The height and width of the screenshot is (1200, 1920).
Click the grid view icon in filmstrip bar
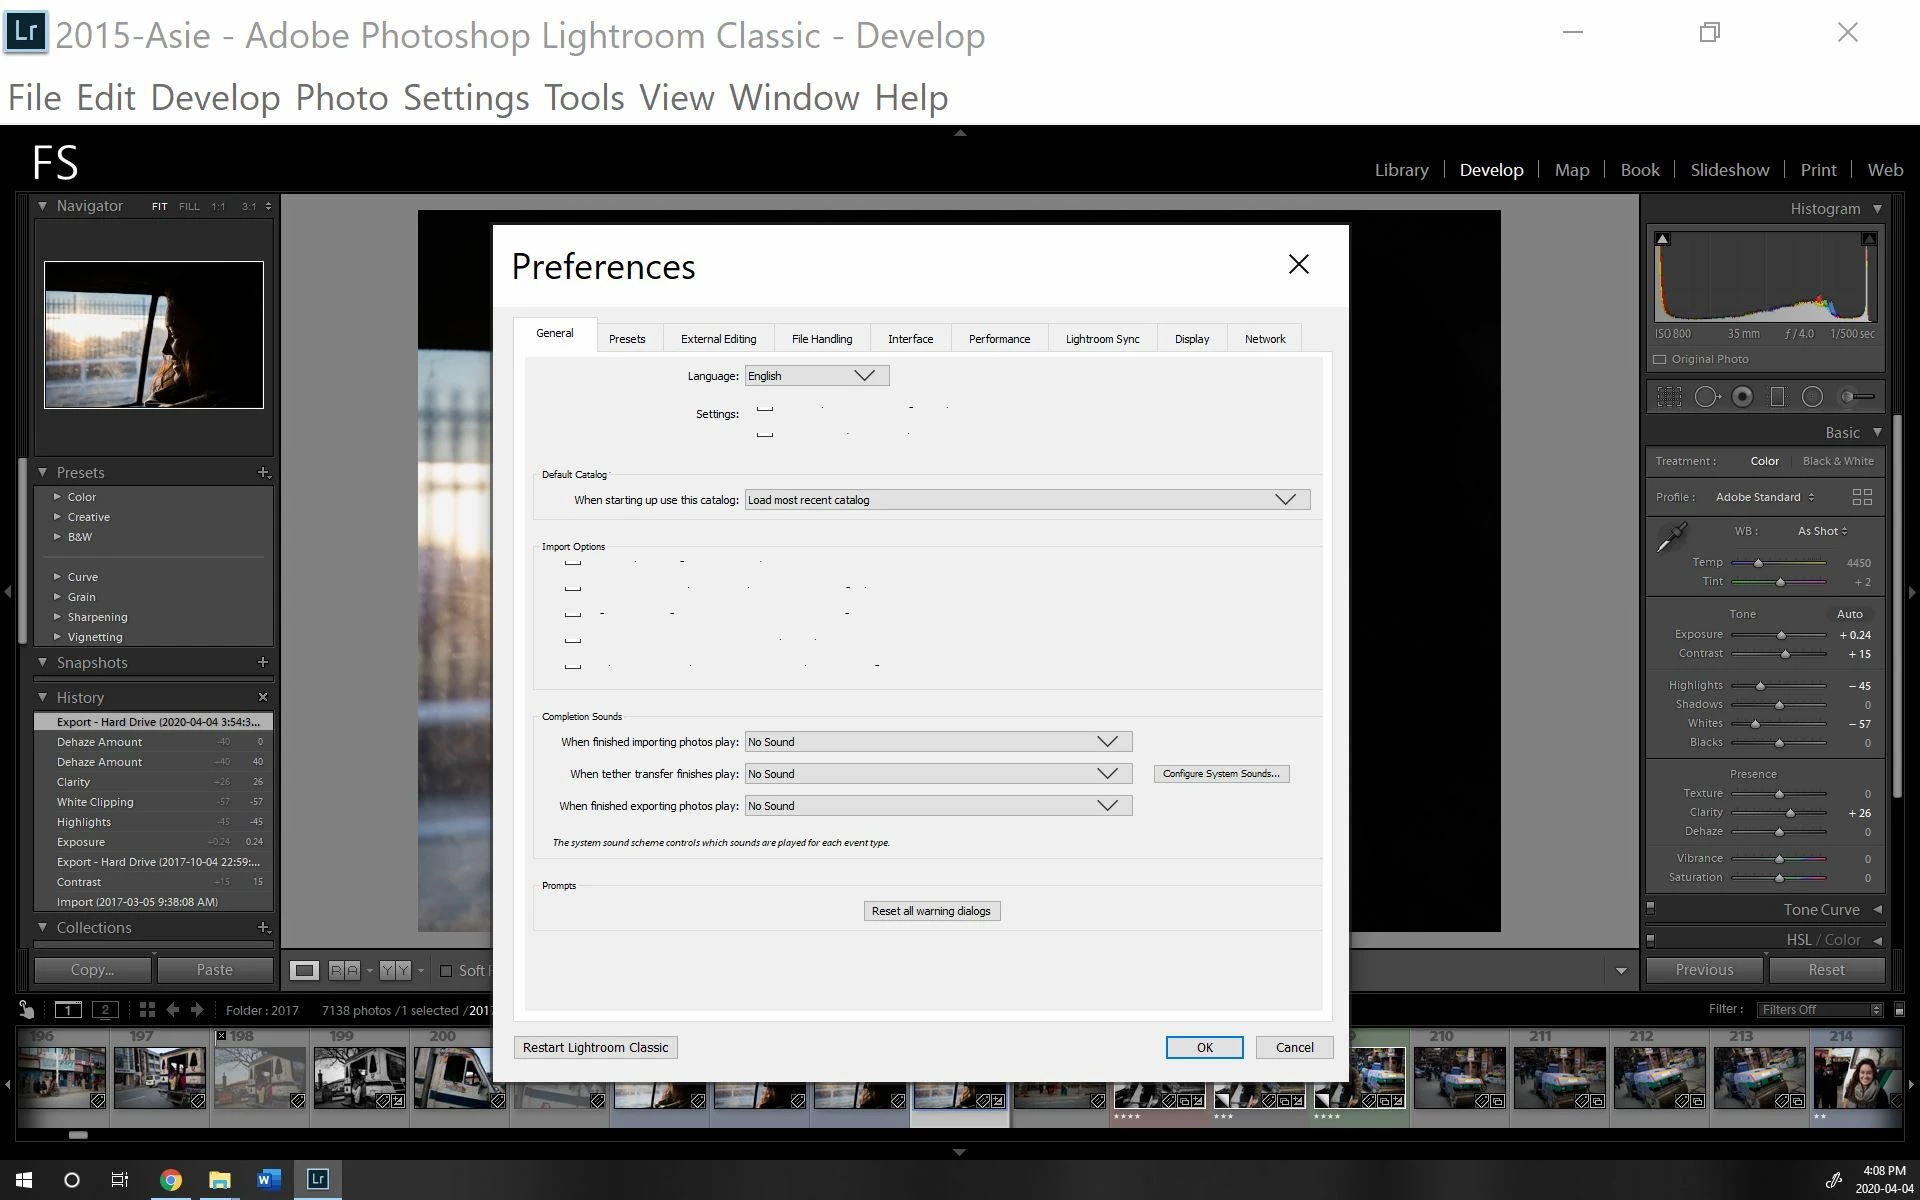147,1010
